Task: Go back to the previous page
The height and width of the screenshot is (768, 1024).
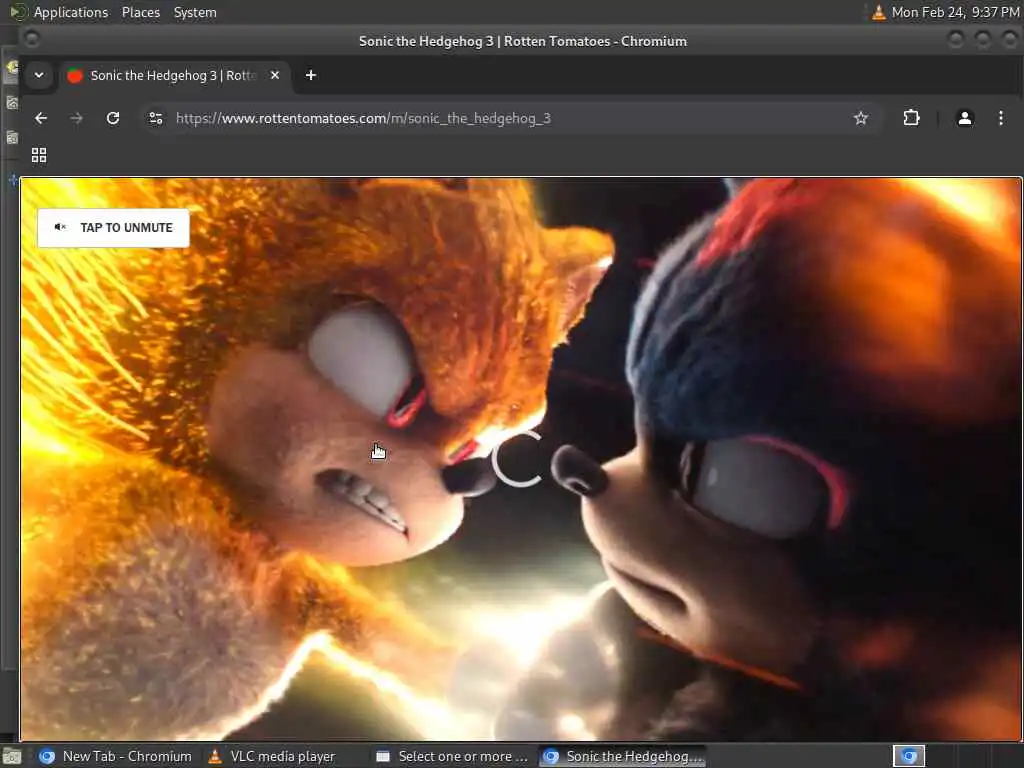Action: point(41,118)
